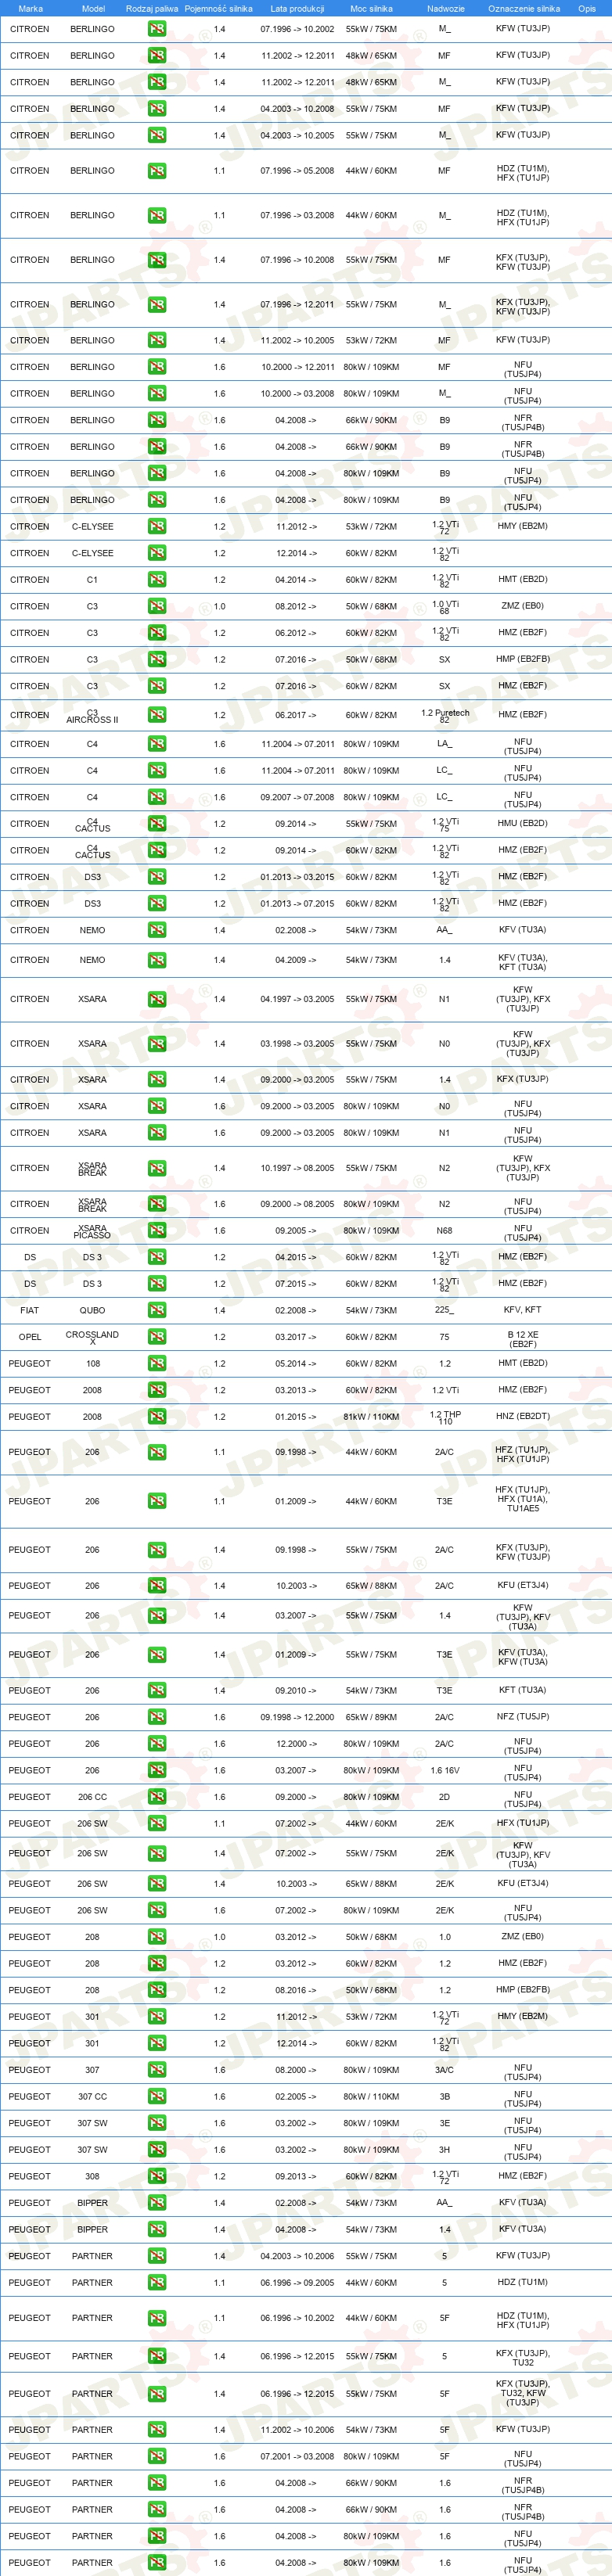This screenshot has width=612, height=2576.
Task: Click fuel icon in PEUGEOT 307 08.2000 row
Action: pyautogui.click(x=157, y=2070)
